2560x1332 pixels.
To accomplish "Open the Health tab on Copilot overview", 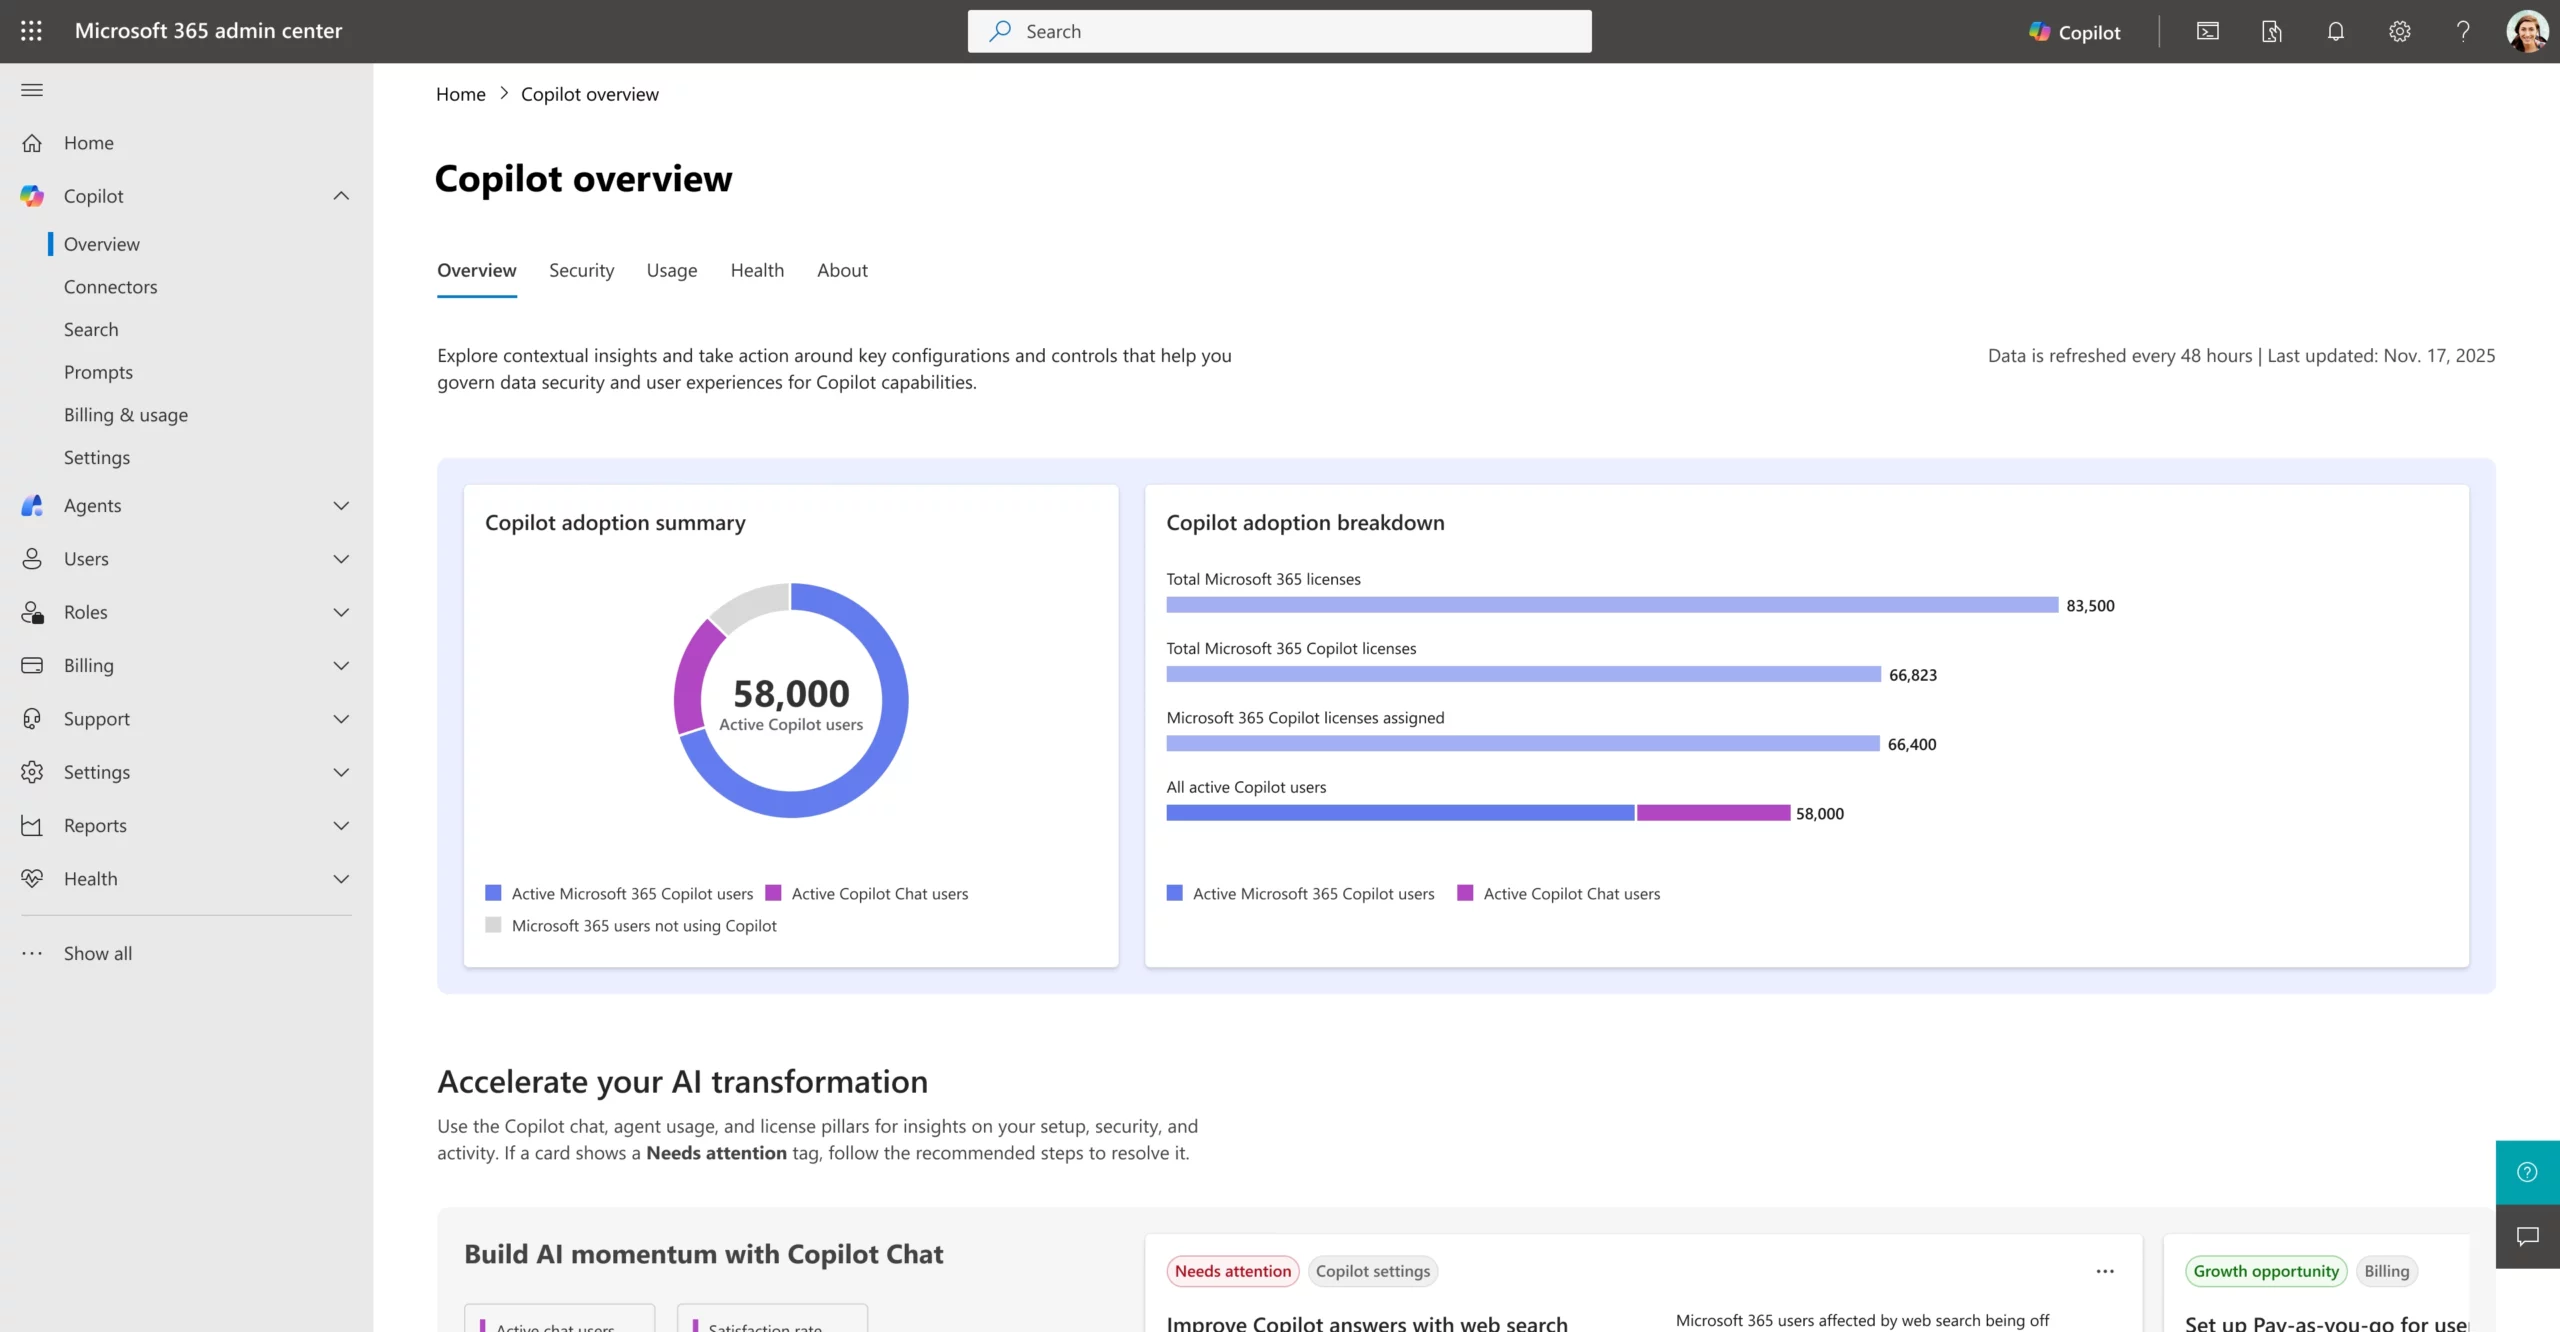I will (x=757, y=270).
